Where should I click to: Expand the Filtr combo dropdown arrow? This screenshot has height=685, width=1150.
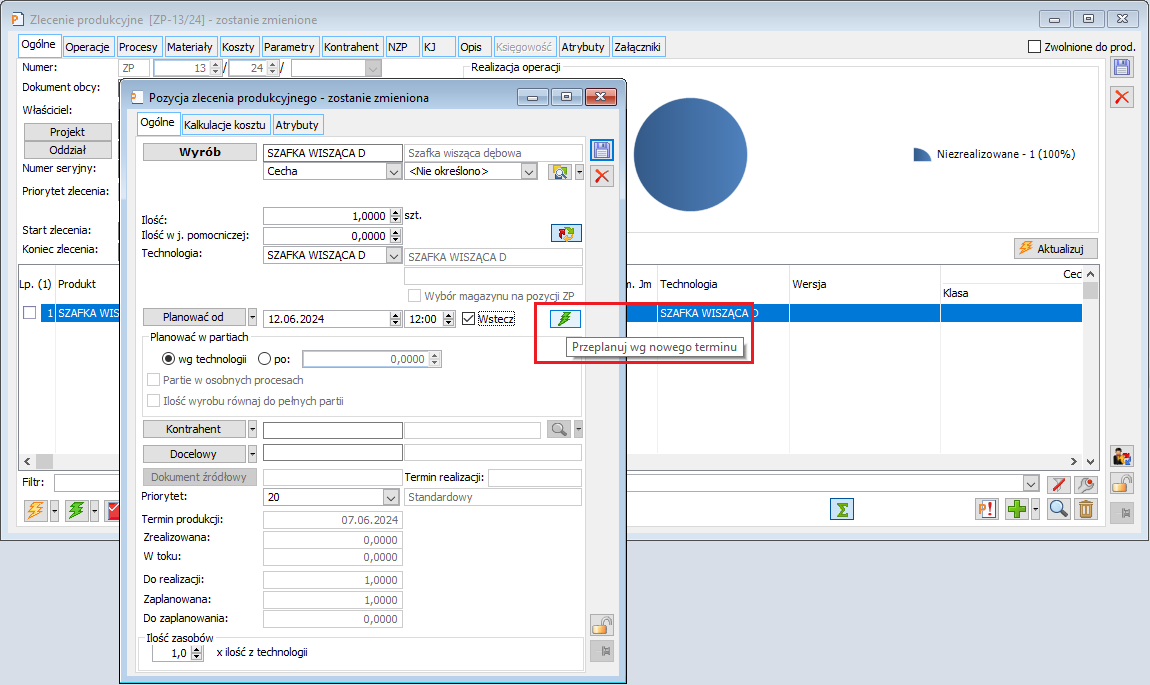[x=1031, y=484]
